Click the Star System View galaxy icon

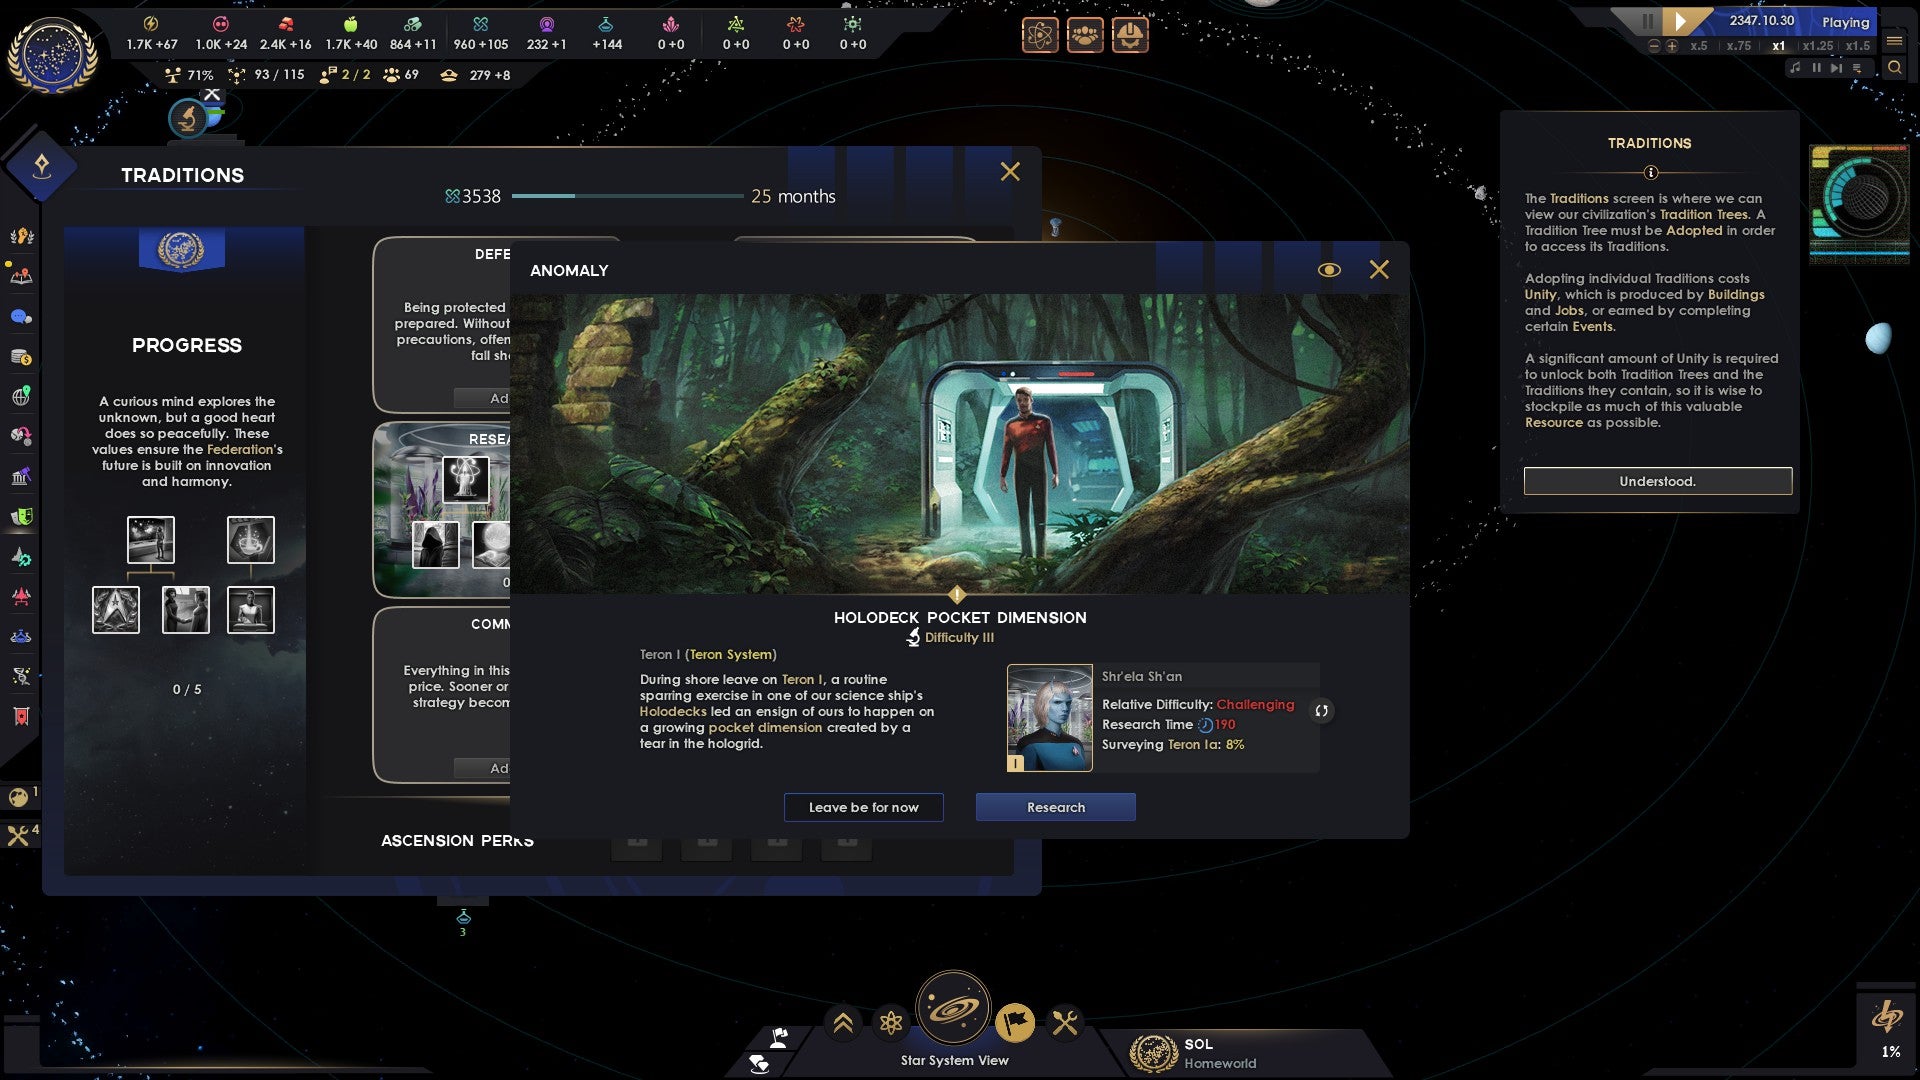click(x=955, y=1007)
